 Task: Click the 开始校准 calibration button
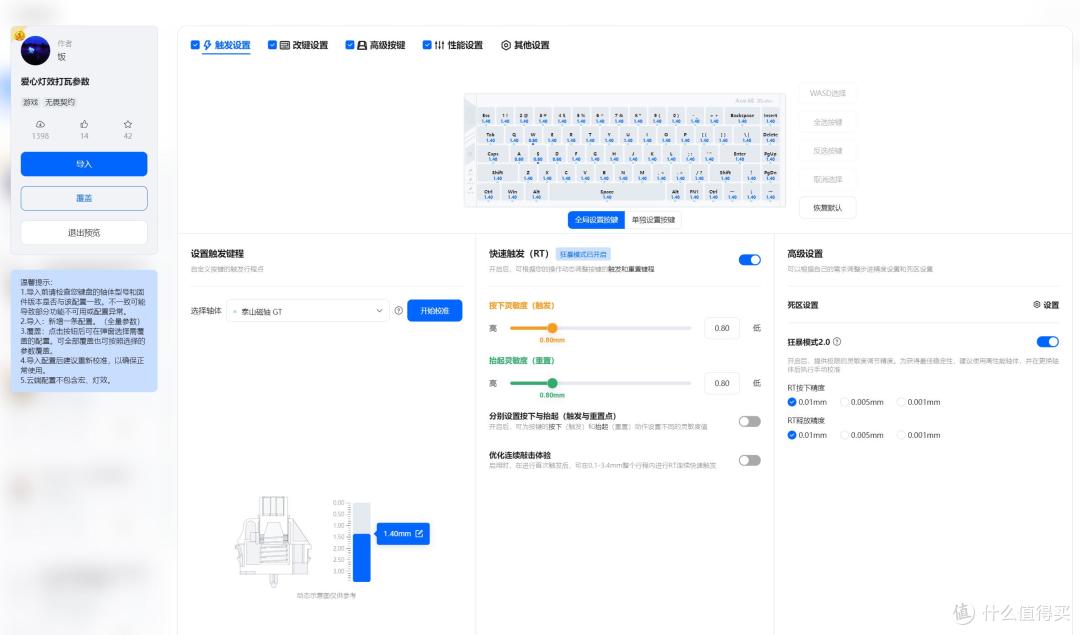[435, 311]
